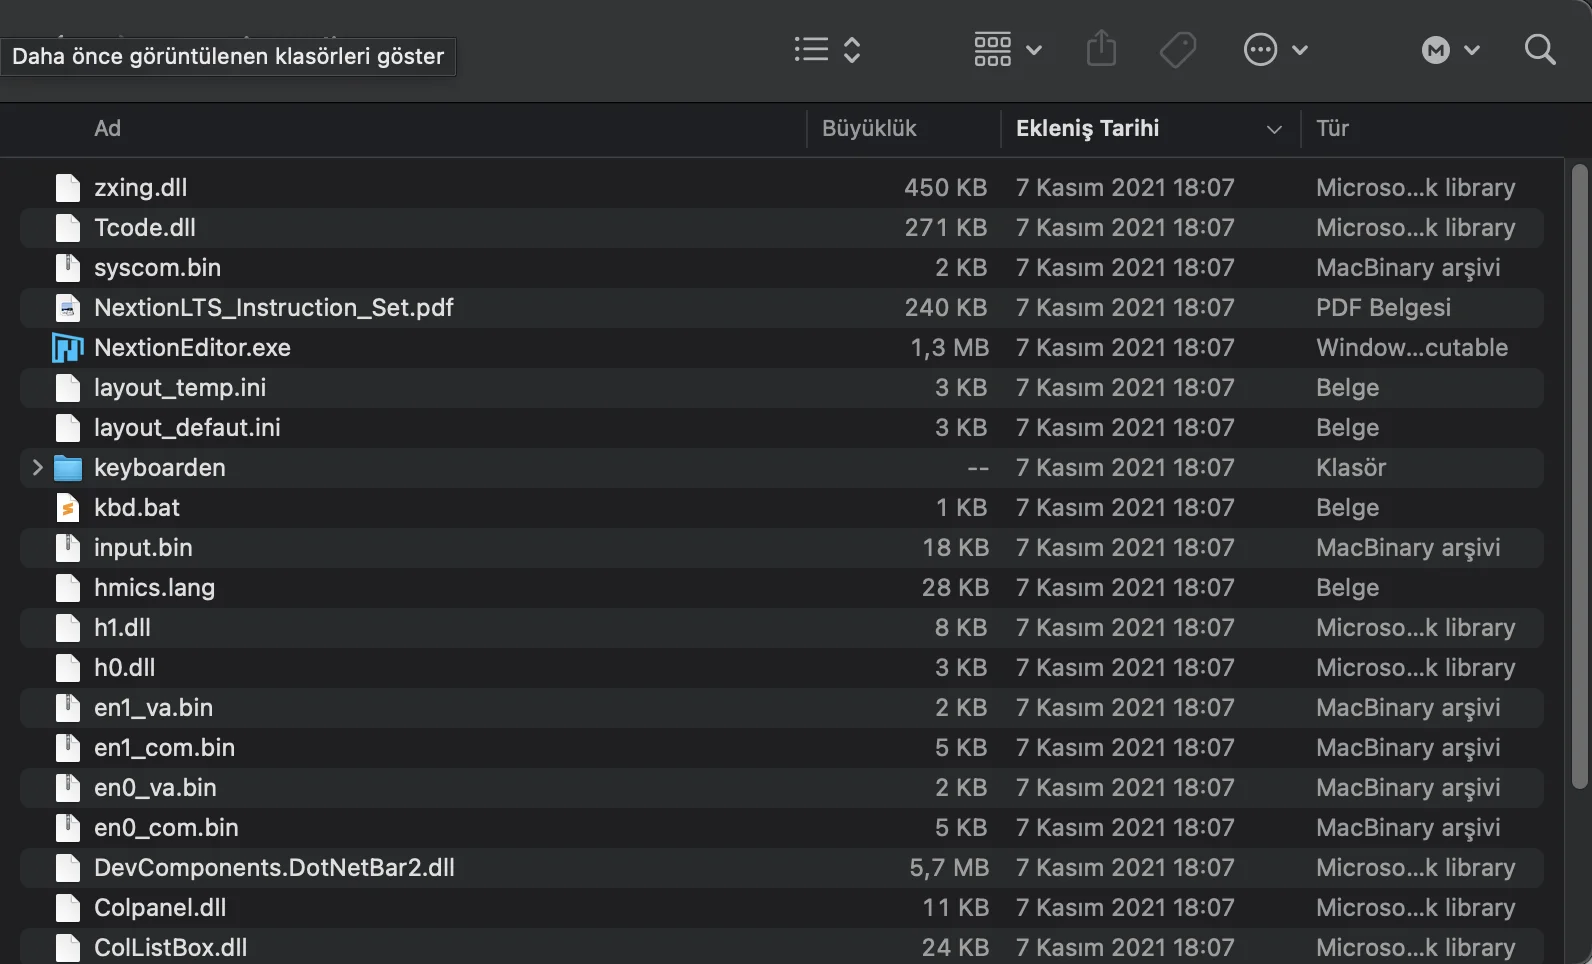This screenshot has height=964, width=1592.
Task: Switch to list view mode
Action: pos(811,49)
